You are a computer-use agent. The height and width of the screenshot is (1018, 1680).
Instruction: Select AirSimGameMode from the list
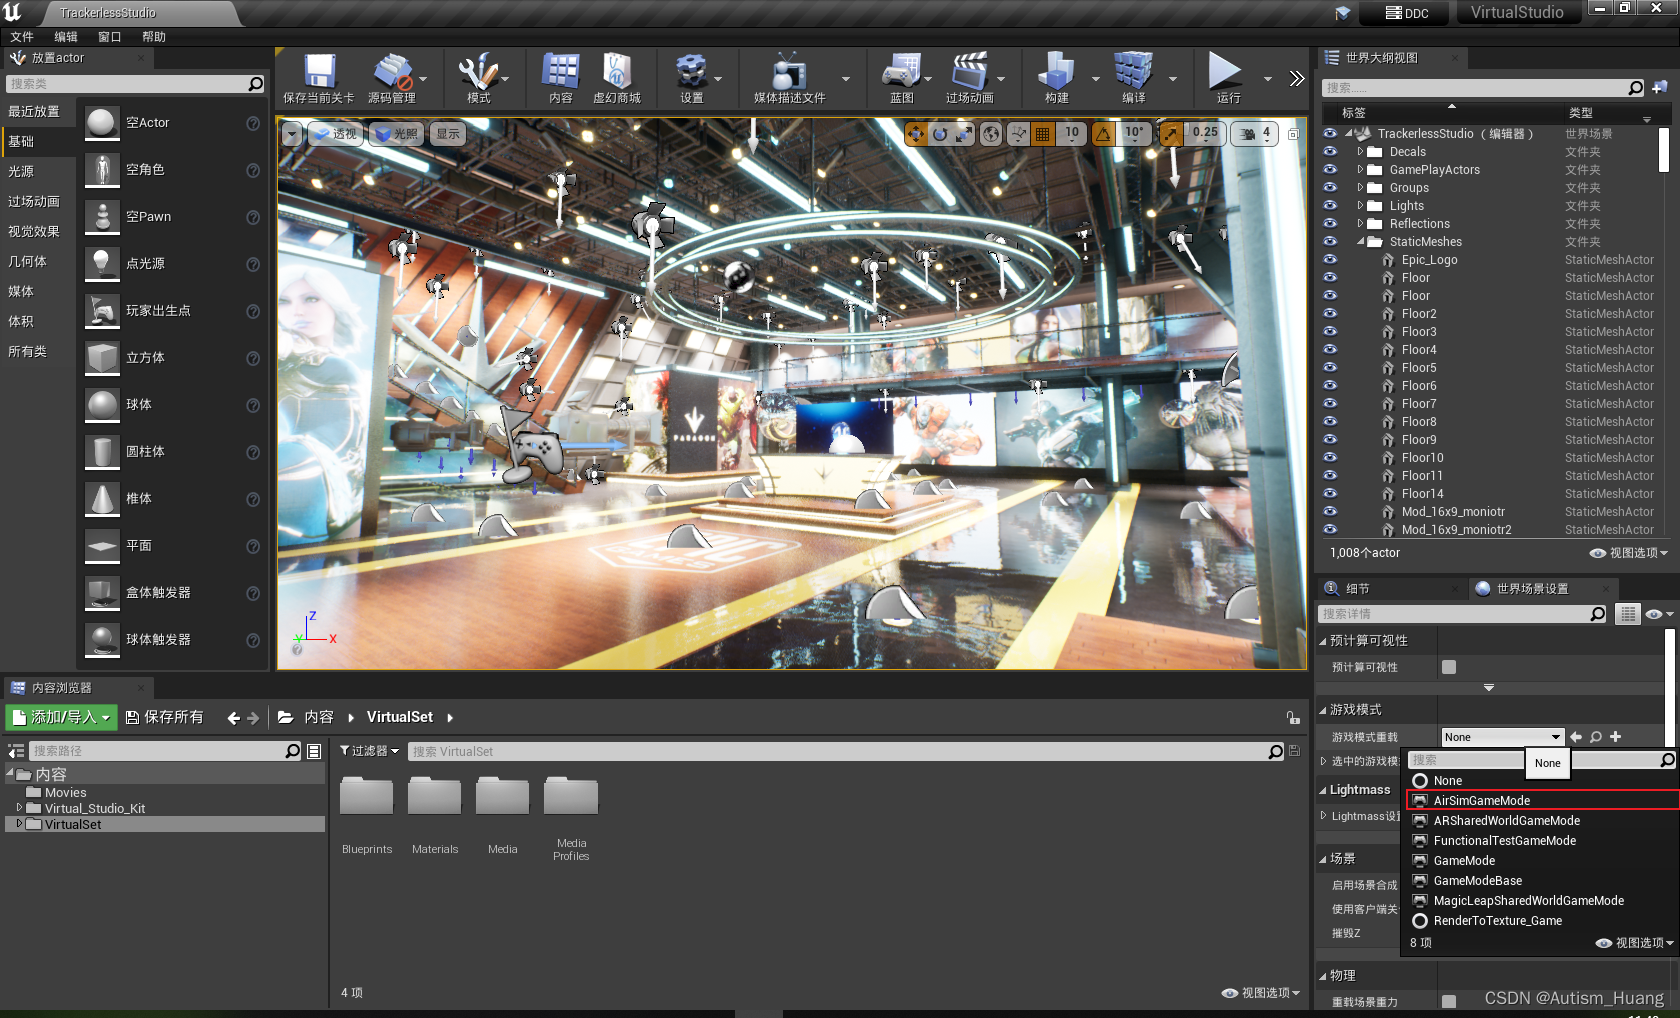point(1481,801)
